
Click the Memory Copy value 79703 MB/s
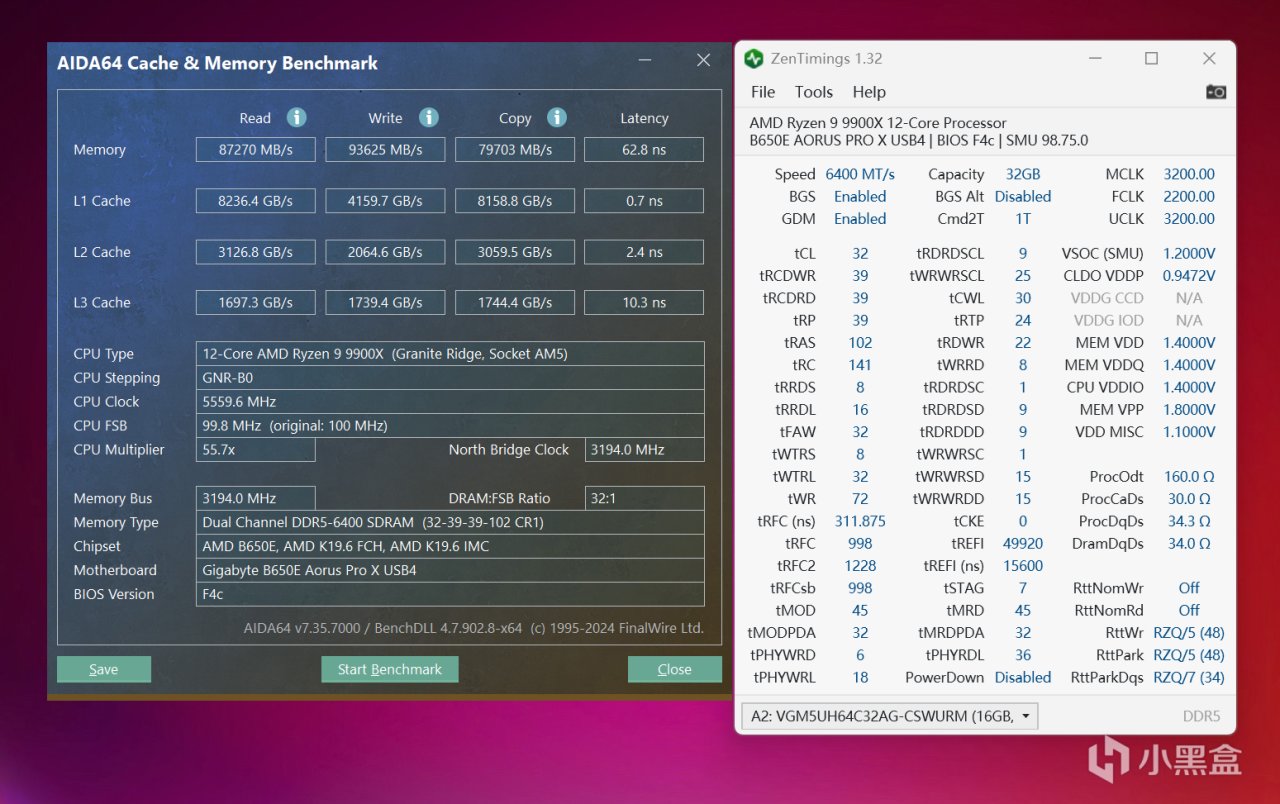click(x=515, y=150)
